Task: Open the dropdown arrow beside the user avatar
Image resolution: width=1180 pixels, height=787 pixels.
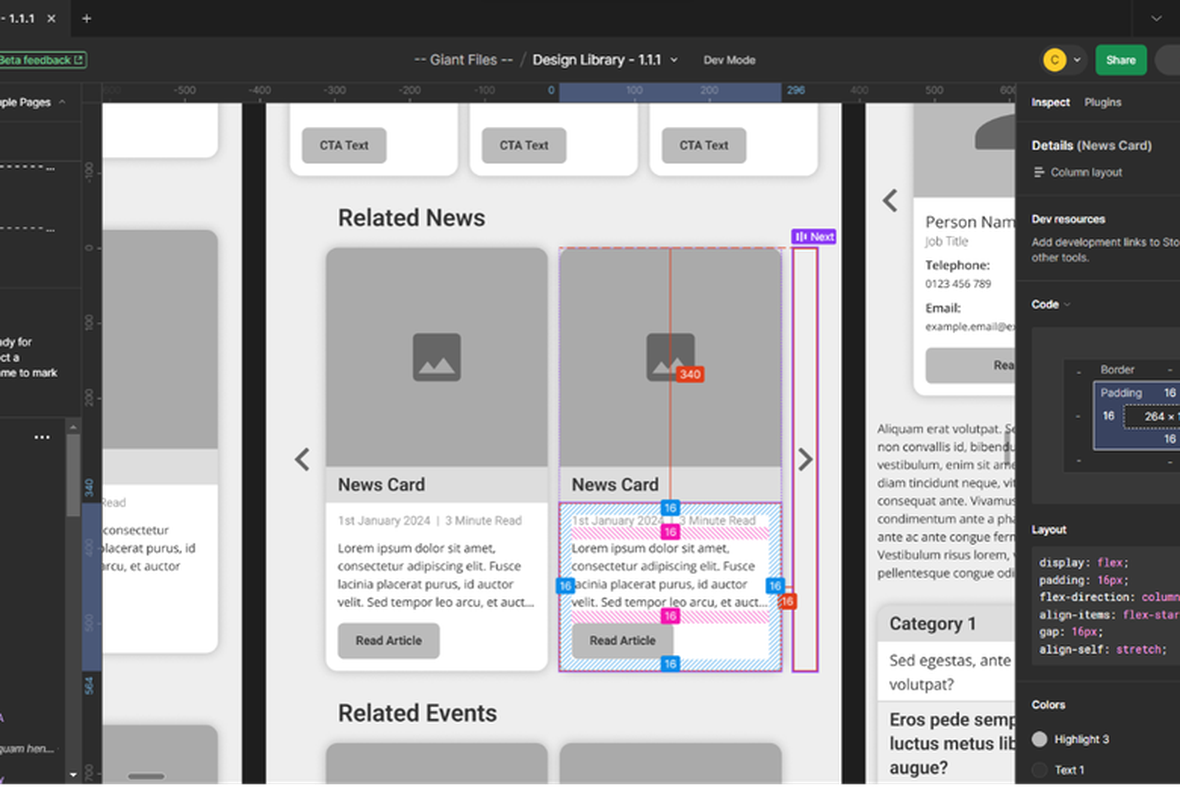Action: click(x=1077, y=60)
